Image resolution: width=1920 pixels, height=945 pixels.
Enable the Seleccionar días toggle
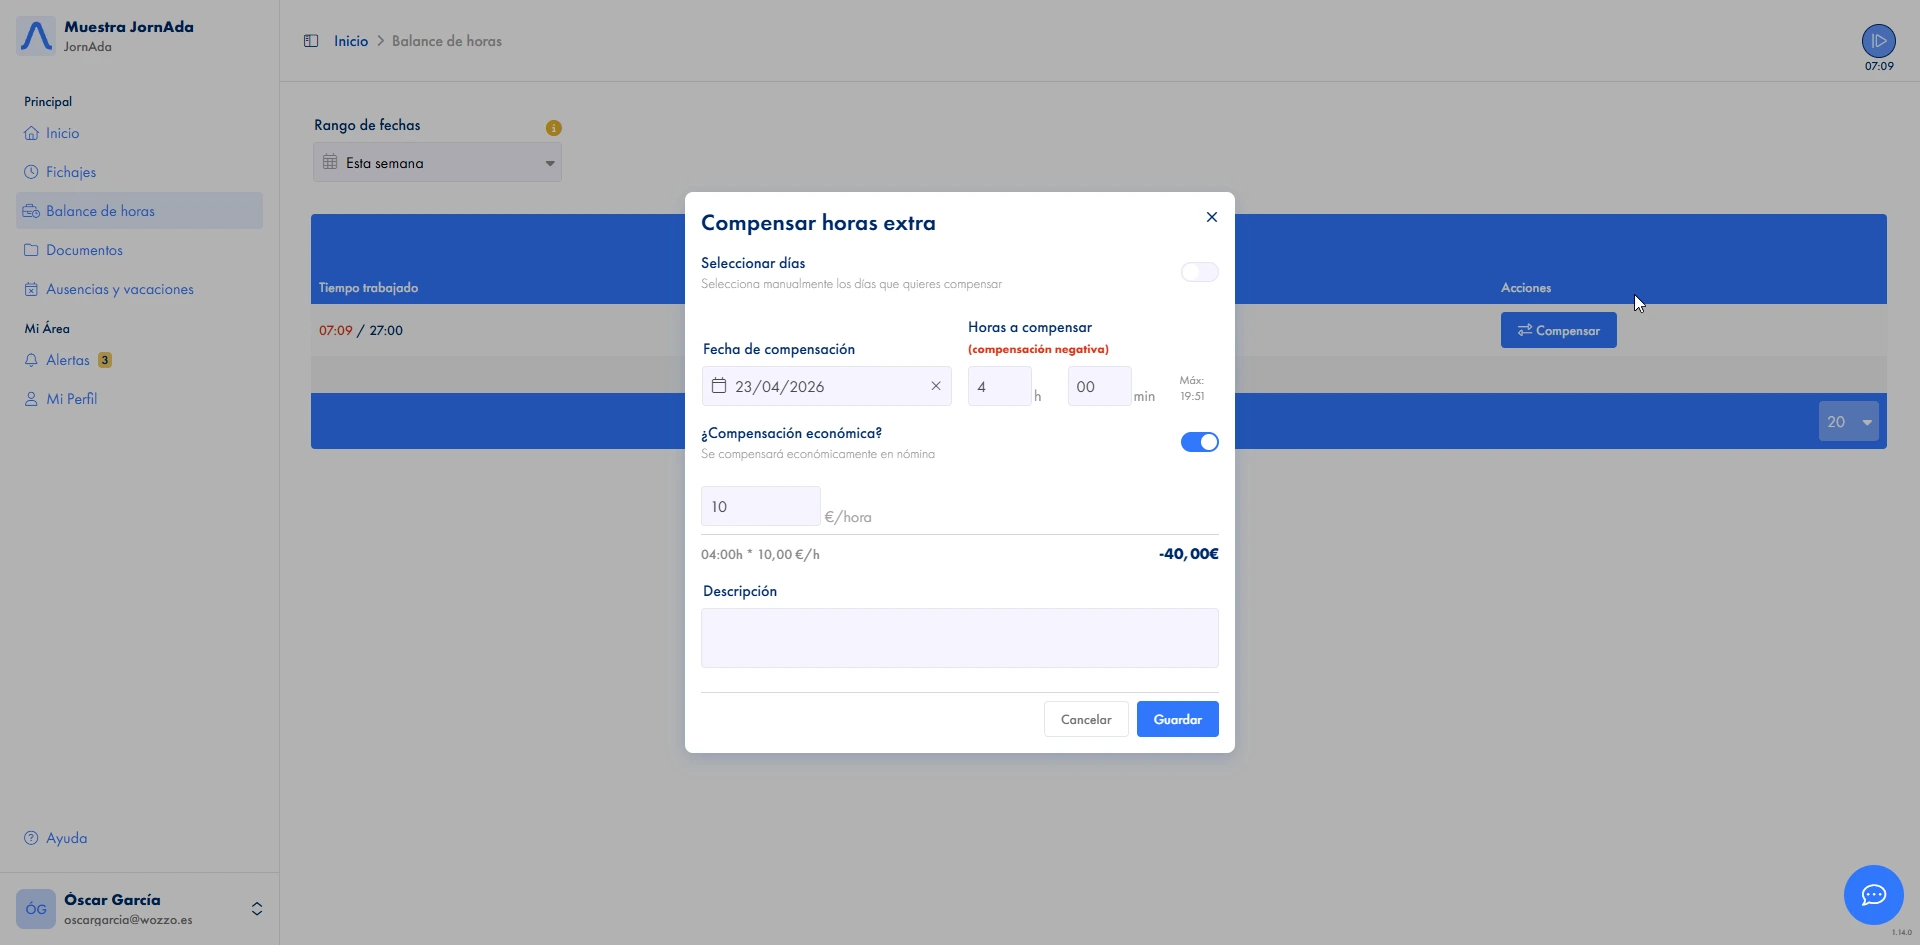click(x=1199, y=272)
